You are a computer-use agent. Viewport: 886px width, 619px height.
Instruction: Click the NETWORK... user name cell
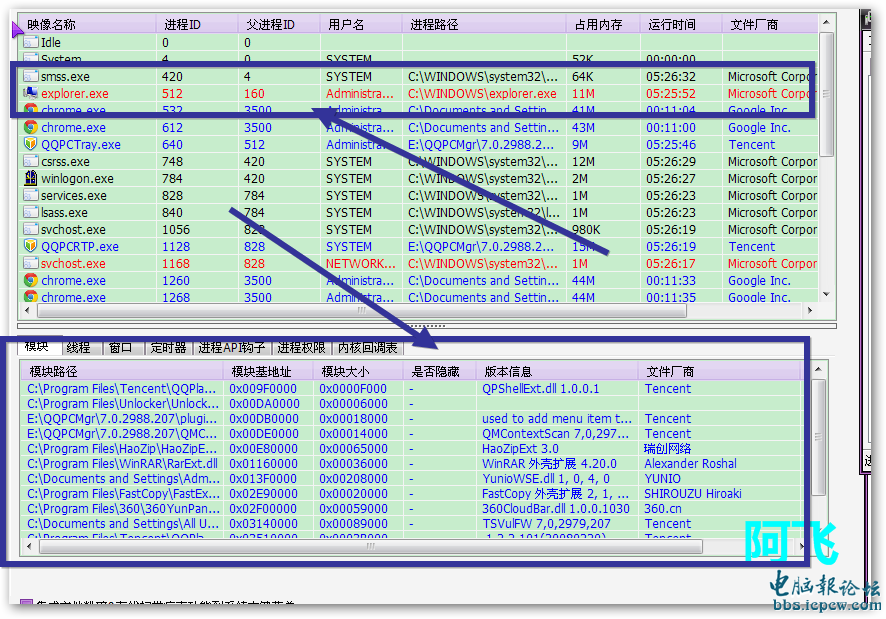click(361, 263)
